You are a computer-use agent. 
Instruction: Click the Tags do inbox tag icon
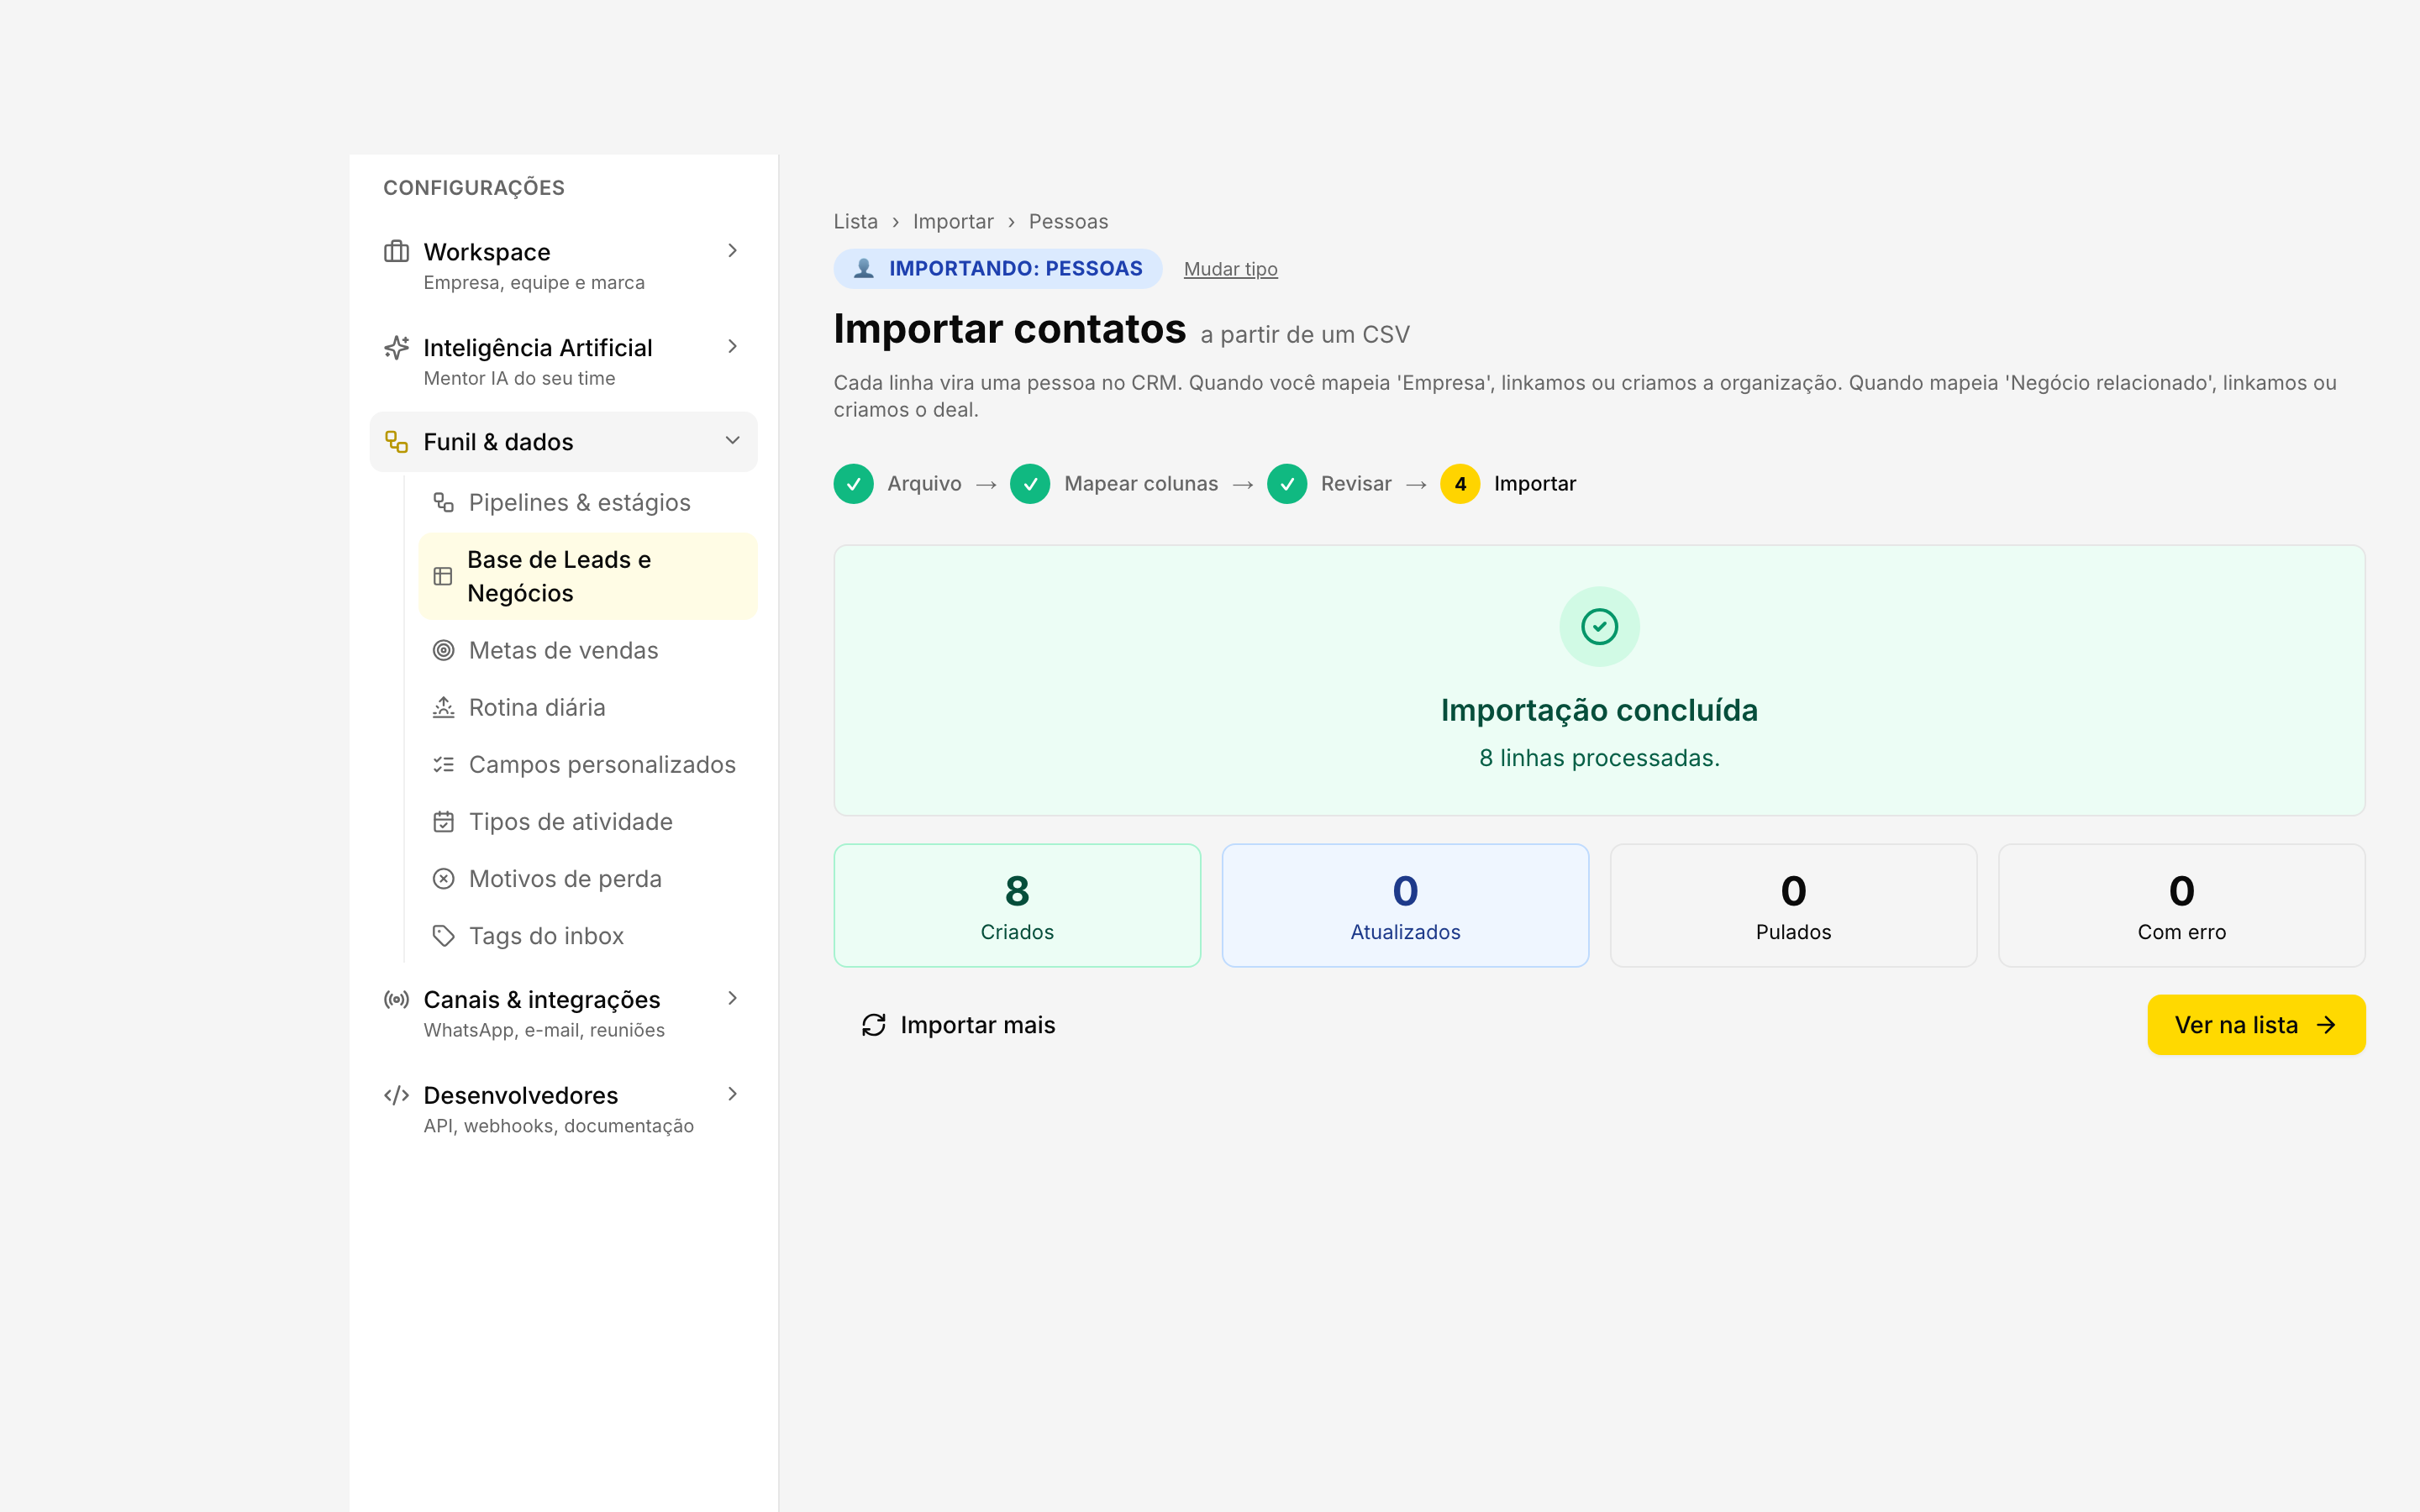(444, 935)
